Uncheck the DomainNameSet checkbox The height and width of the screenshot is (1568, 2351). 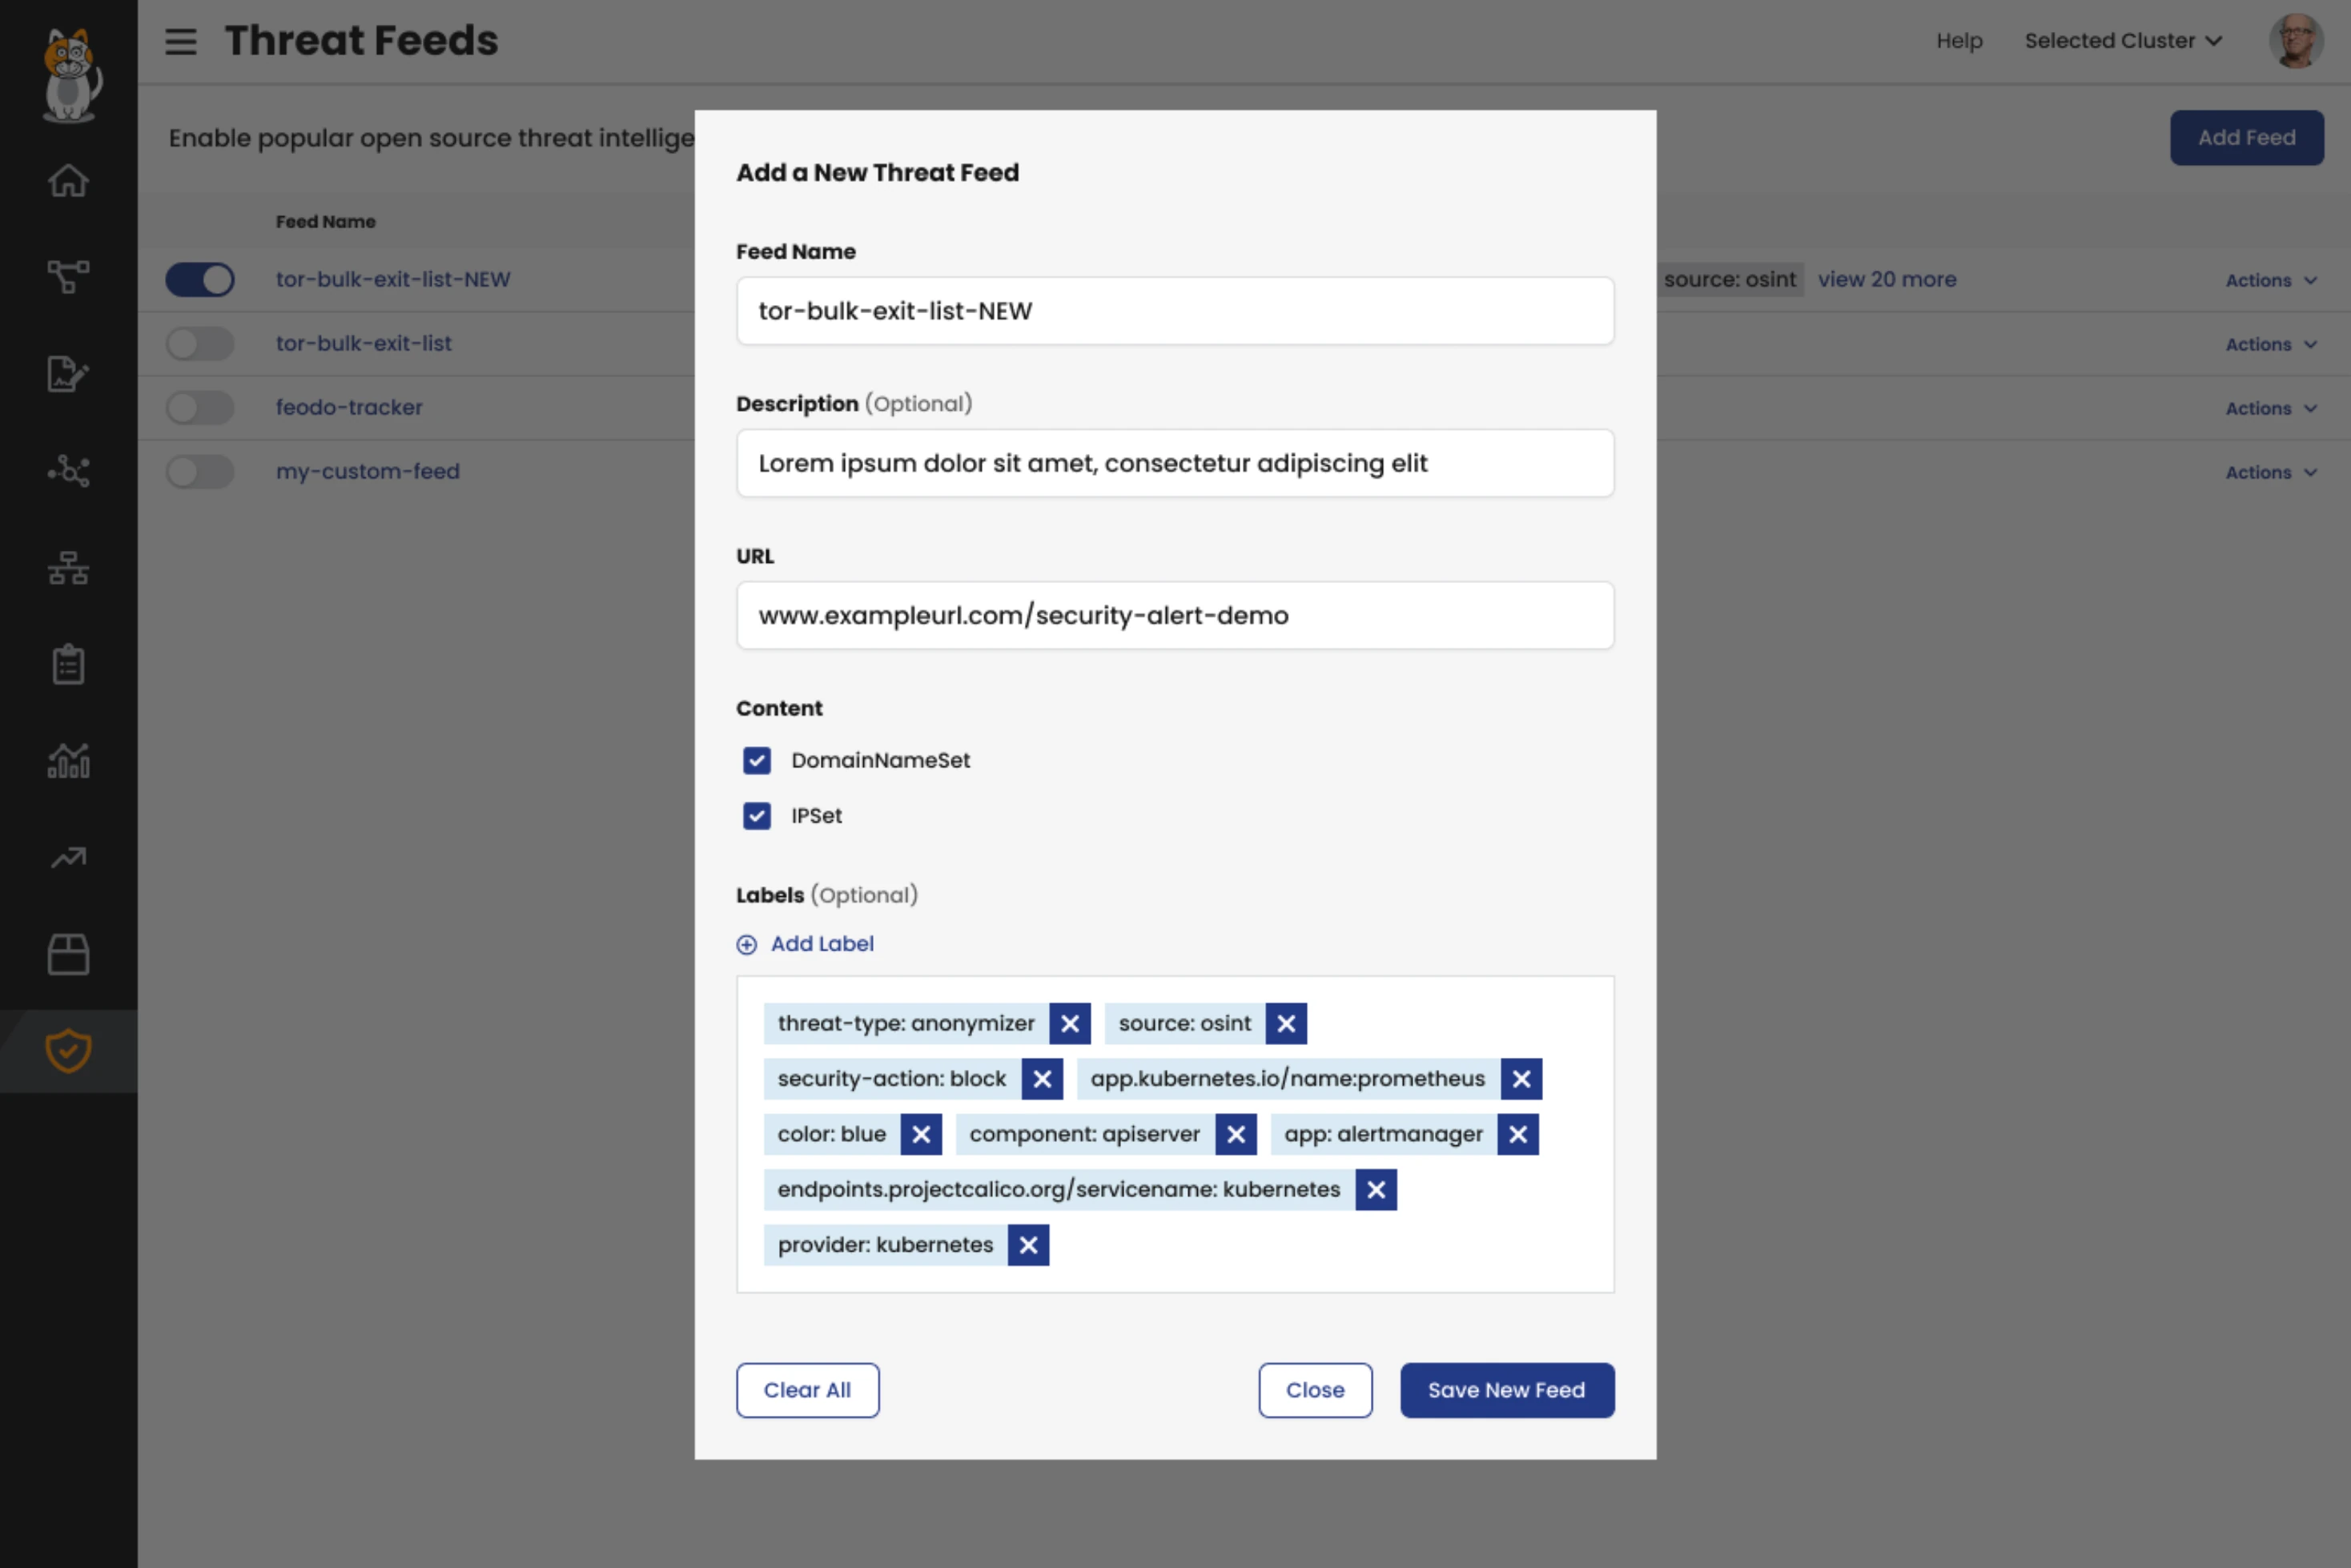757,760
